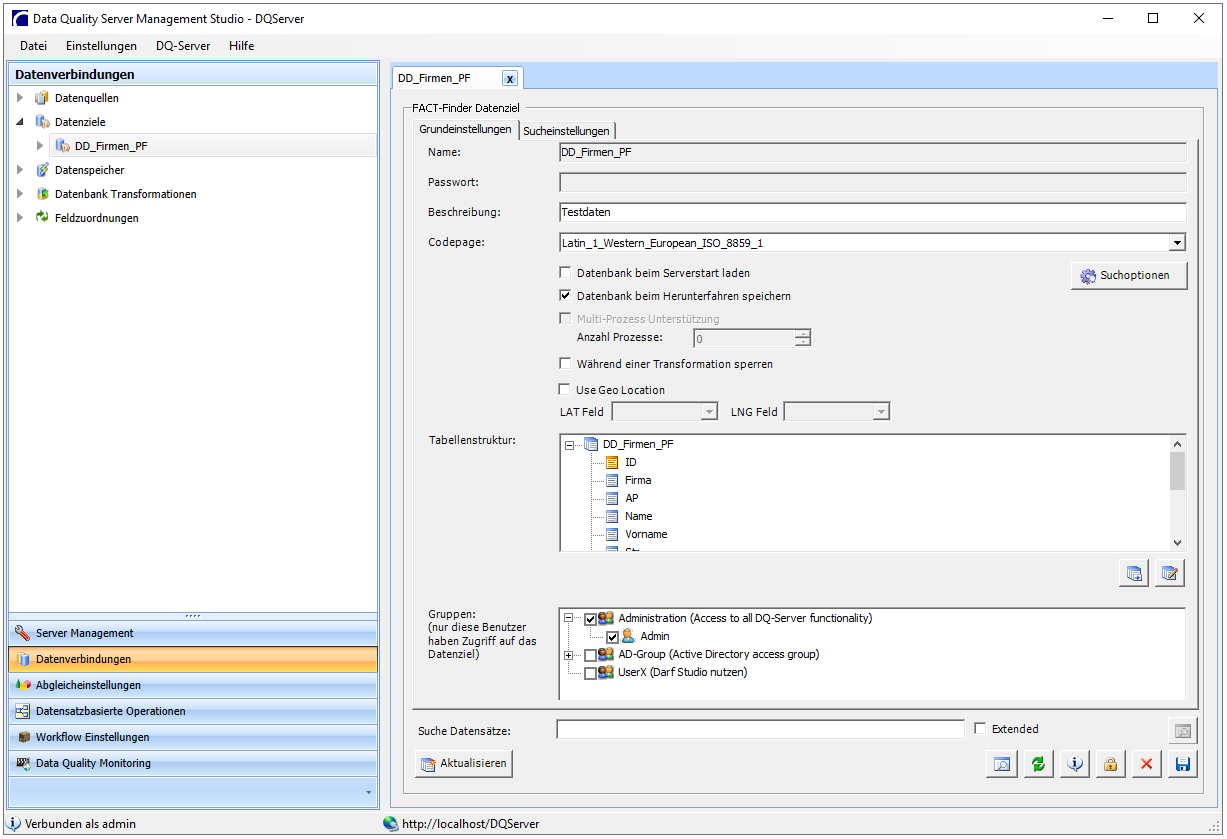Image resolution: width=1227 pixels, height=839 pixels.
Task: Click the DD_Firmen_PF tree node icon
Action: coord(62,146)
